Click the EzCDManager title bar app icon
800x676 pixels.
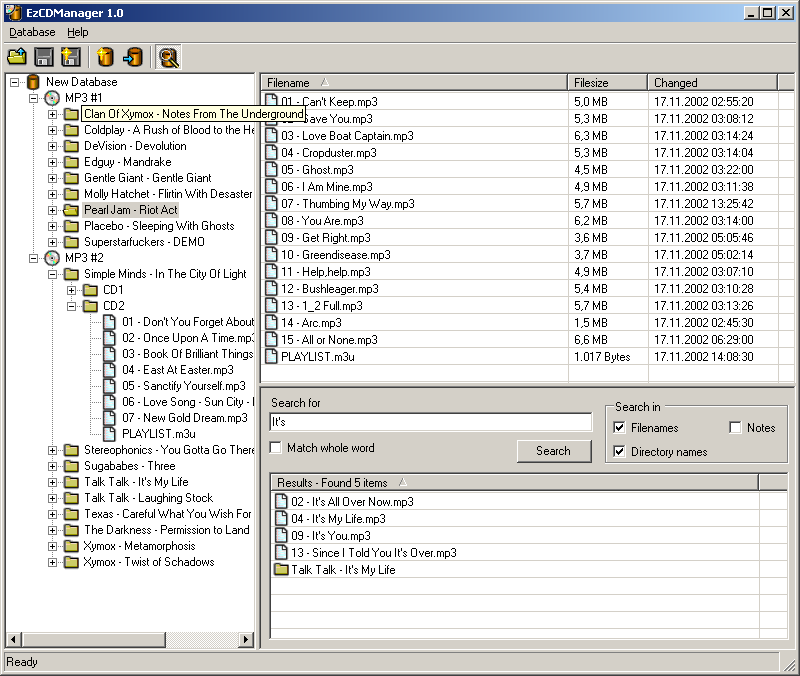click(14, 13)
